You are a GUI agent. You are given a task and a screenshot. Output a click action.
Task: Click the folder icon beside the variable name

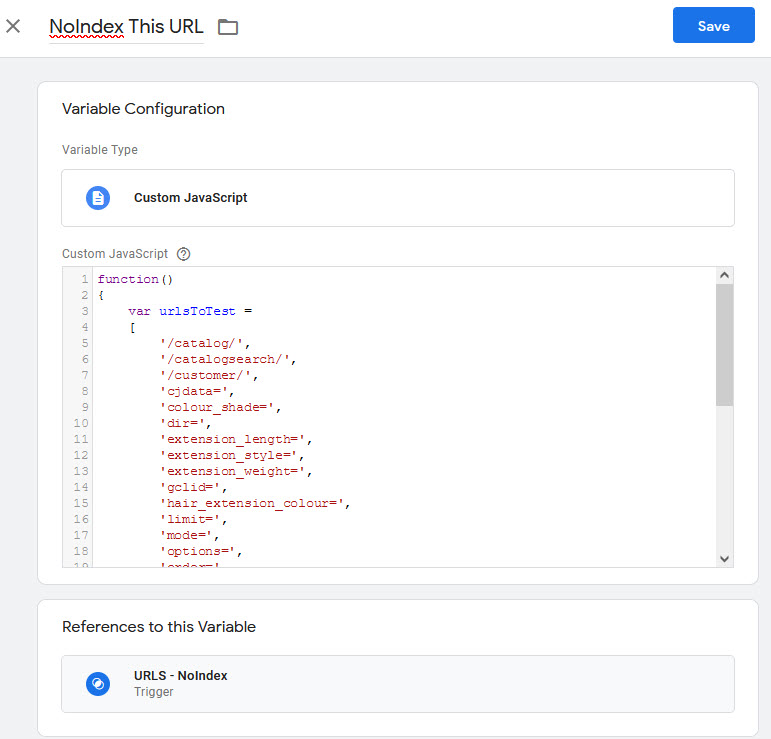pos(228,27)
